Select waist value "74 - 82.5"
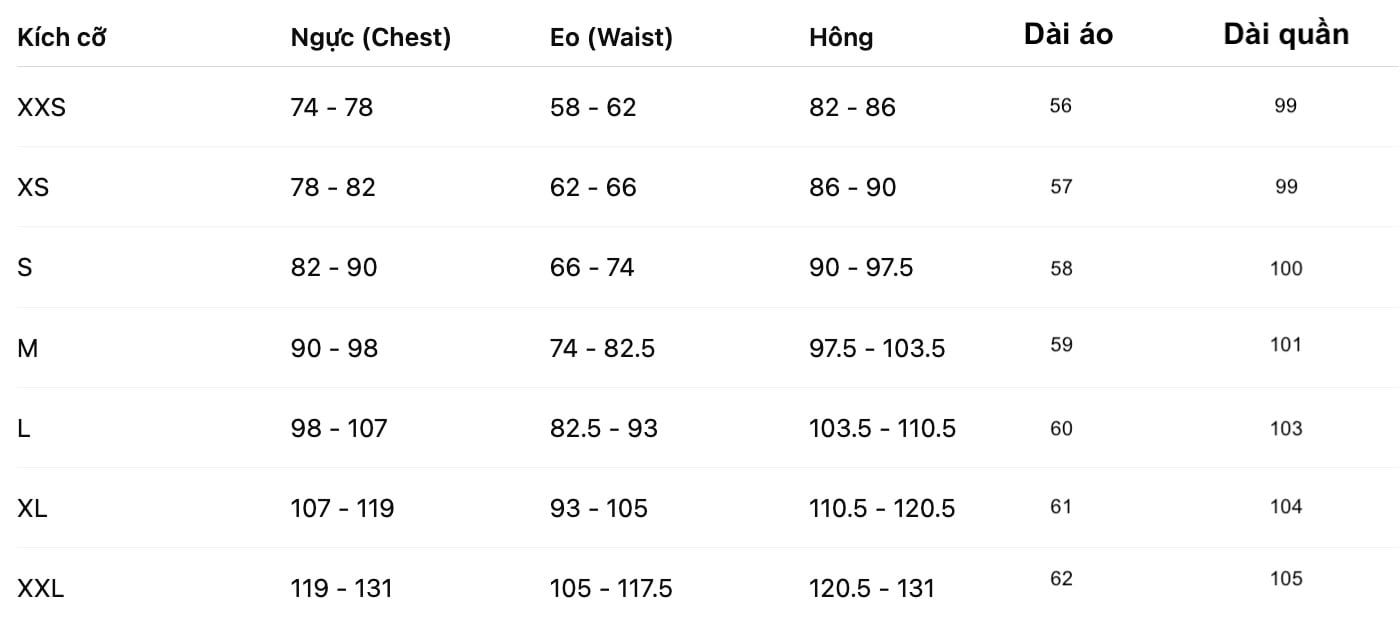Viewport: 1400px width, 630px height. click(x=602, y=348)
